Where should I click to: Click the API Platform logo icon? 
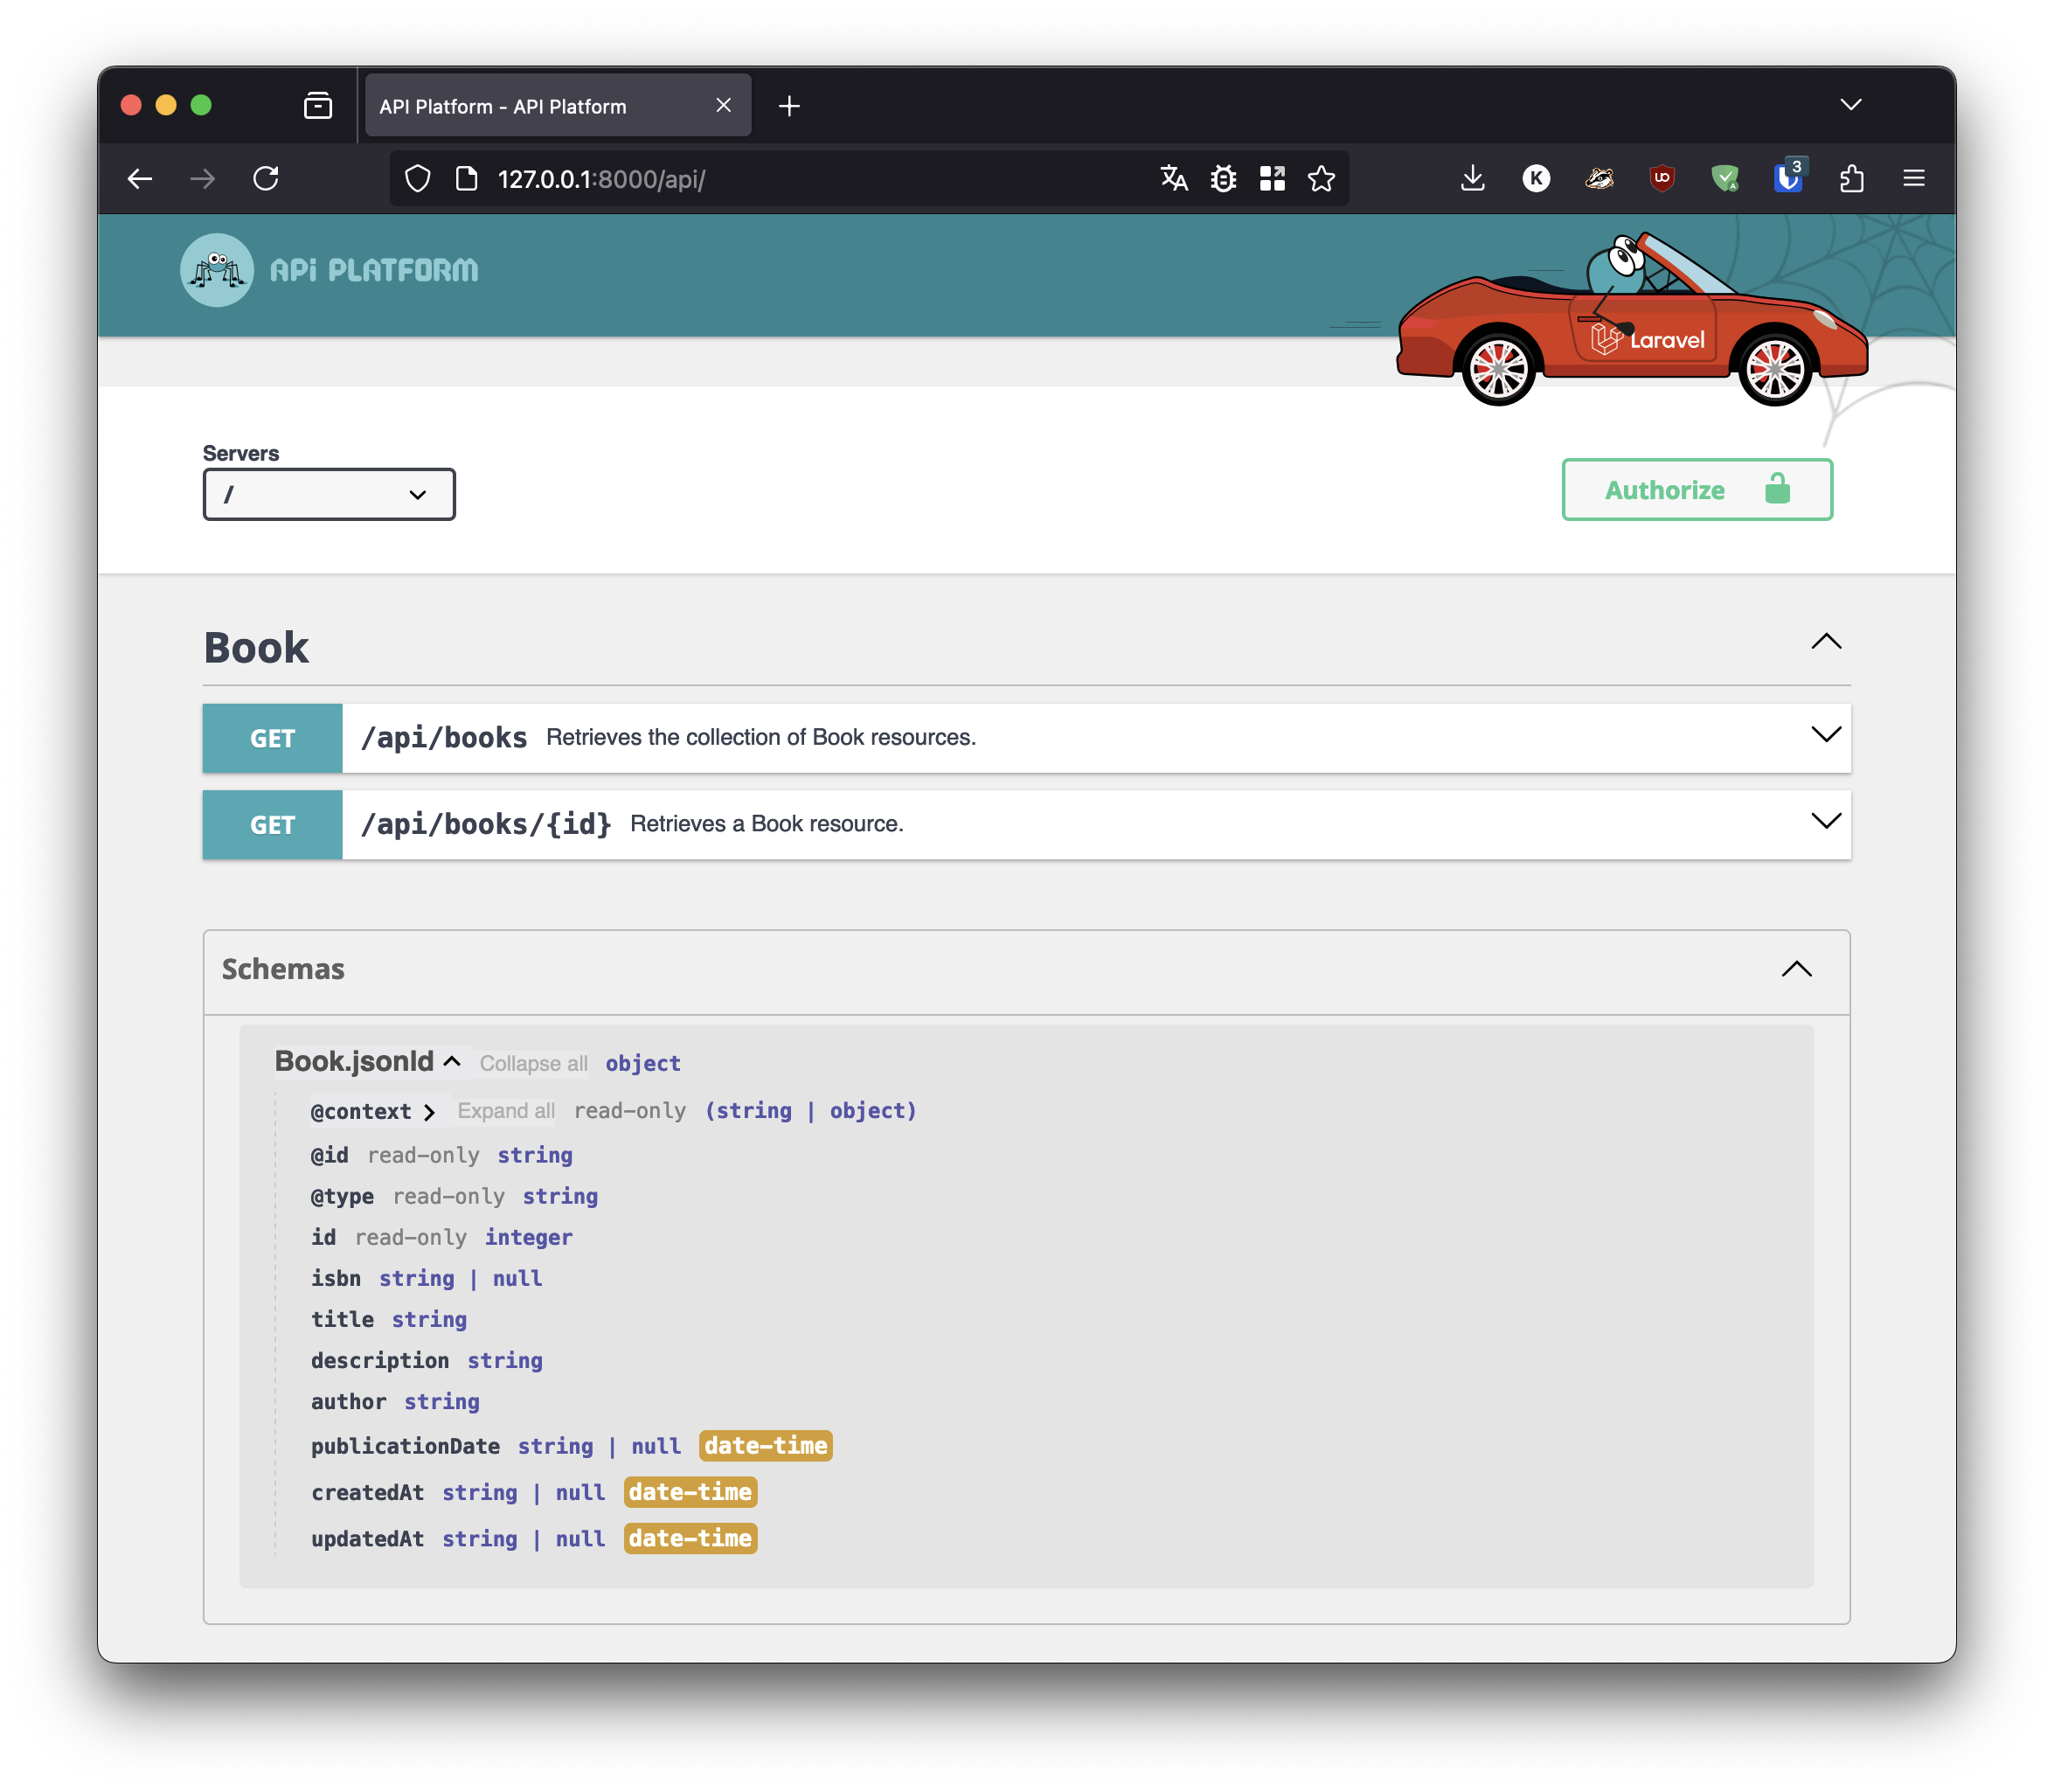213,271
